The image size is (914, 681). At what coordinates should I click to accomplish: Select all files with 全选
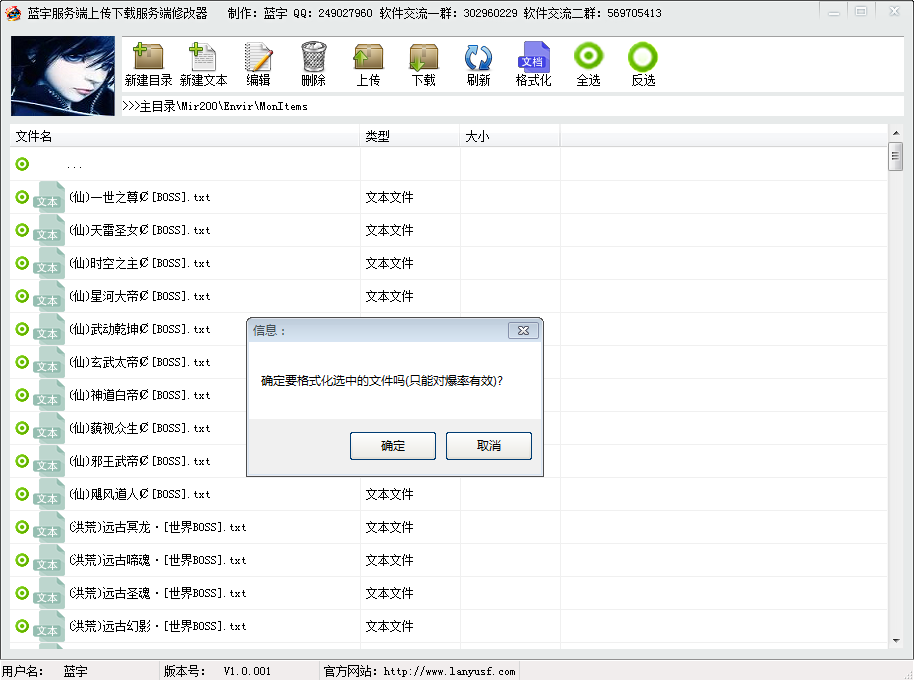pyautogui.click(x=588, y=57)
